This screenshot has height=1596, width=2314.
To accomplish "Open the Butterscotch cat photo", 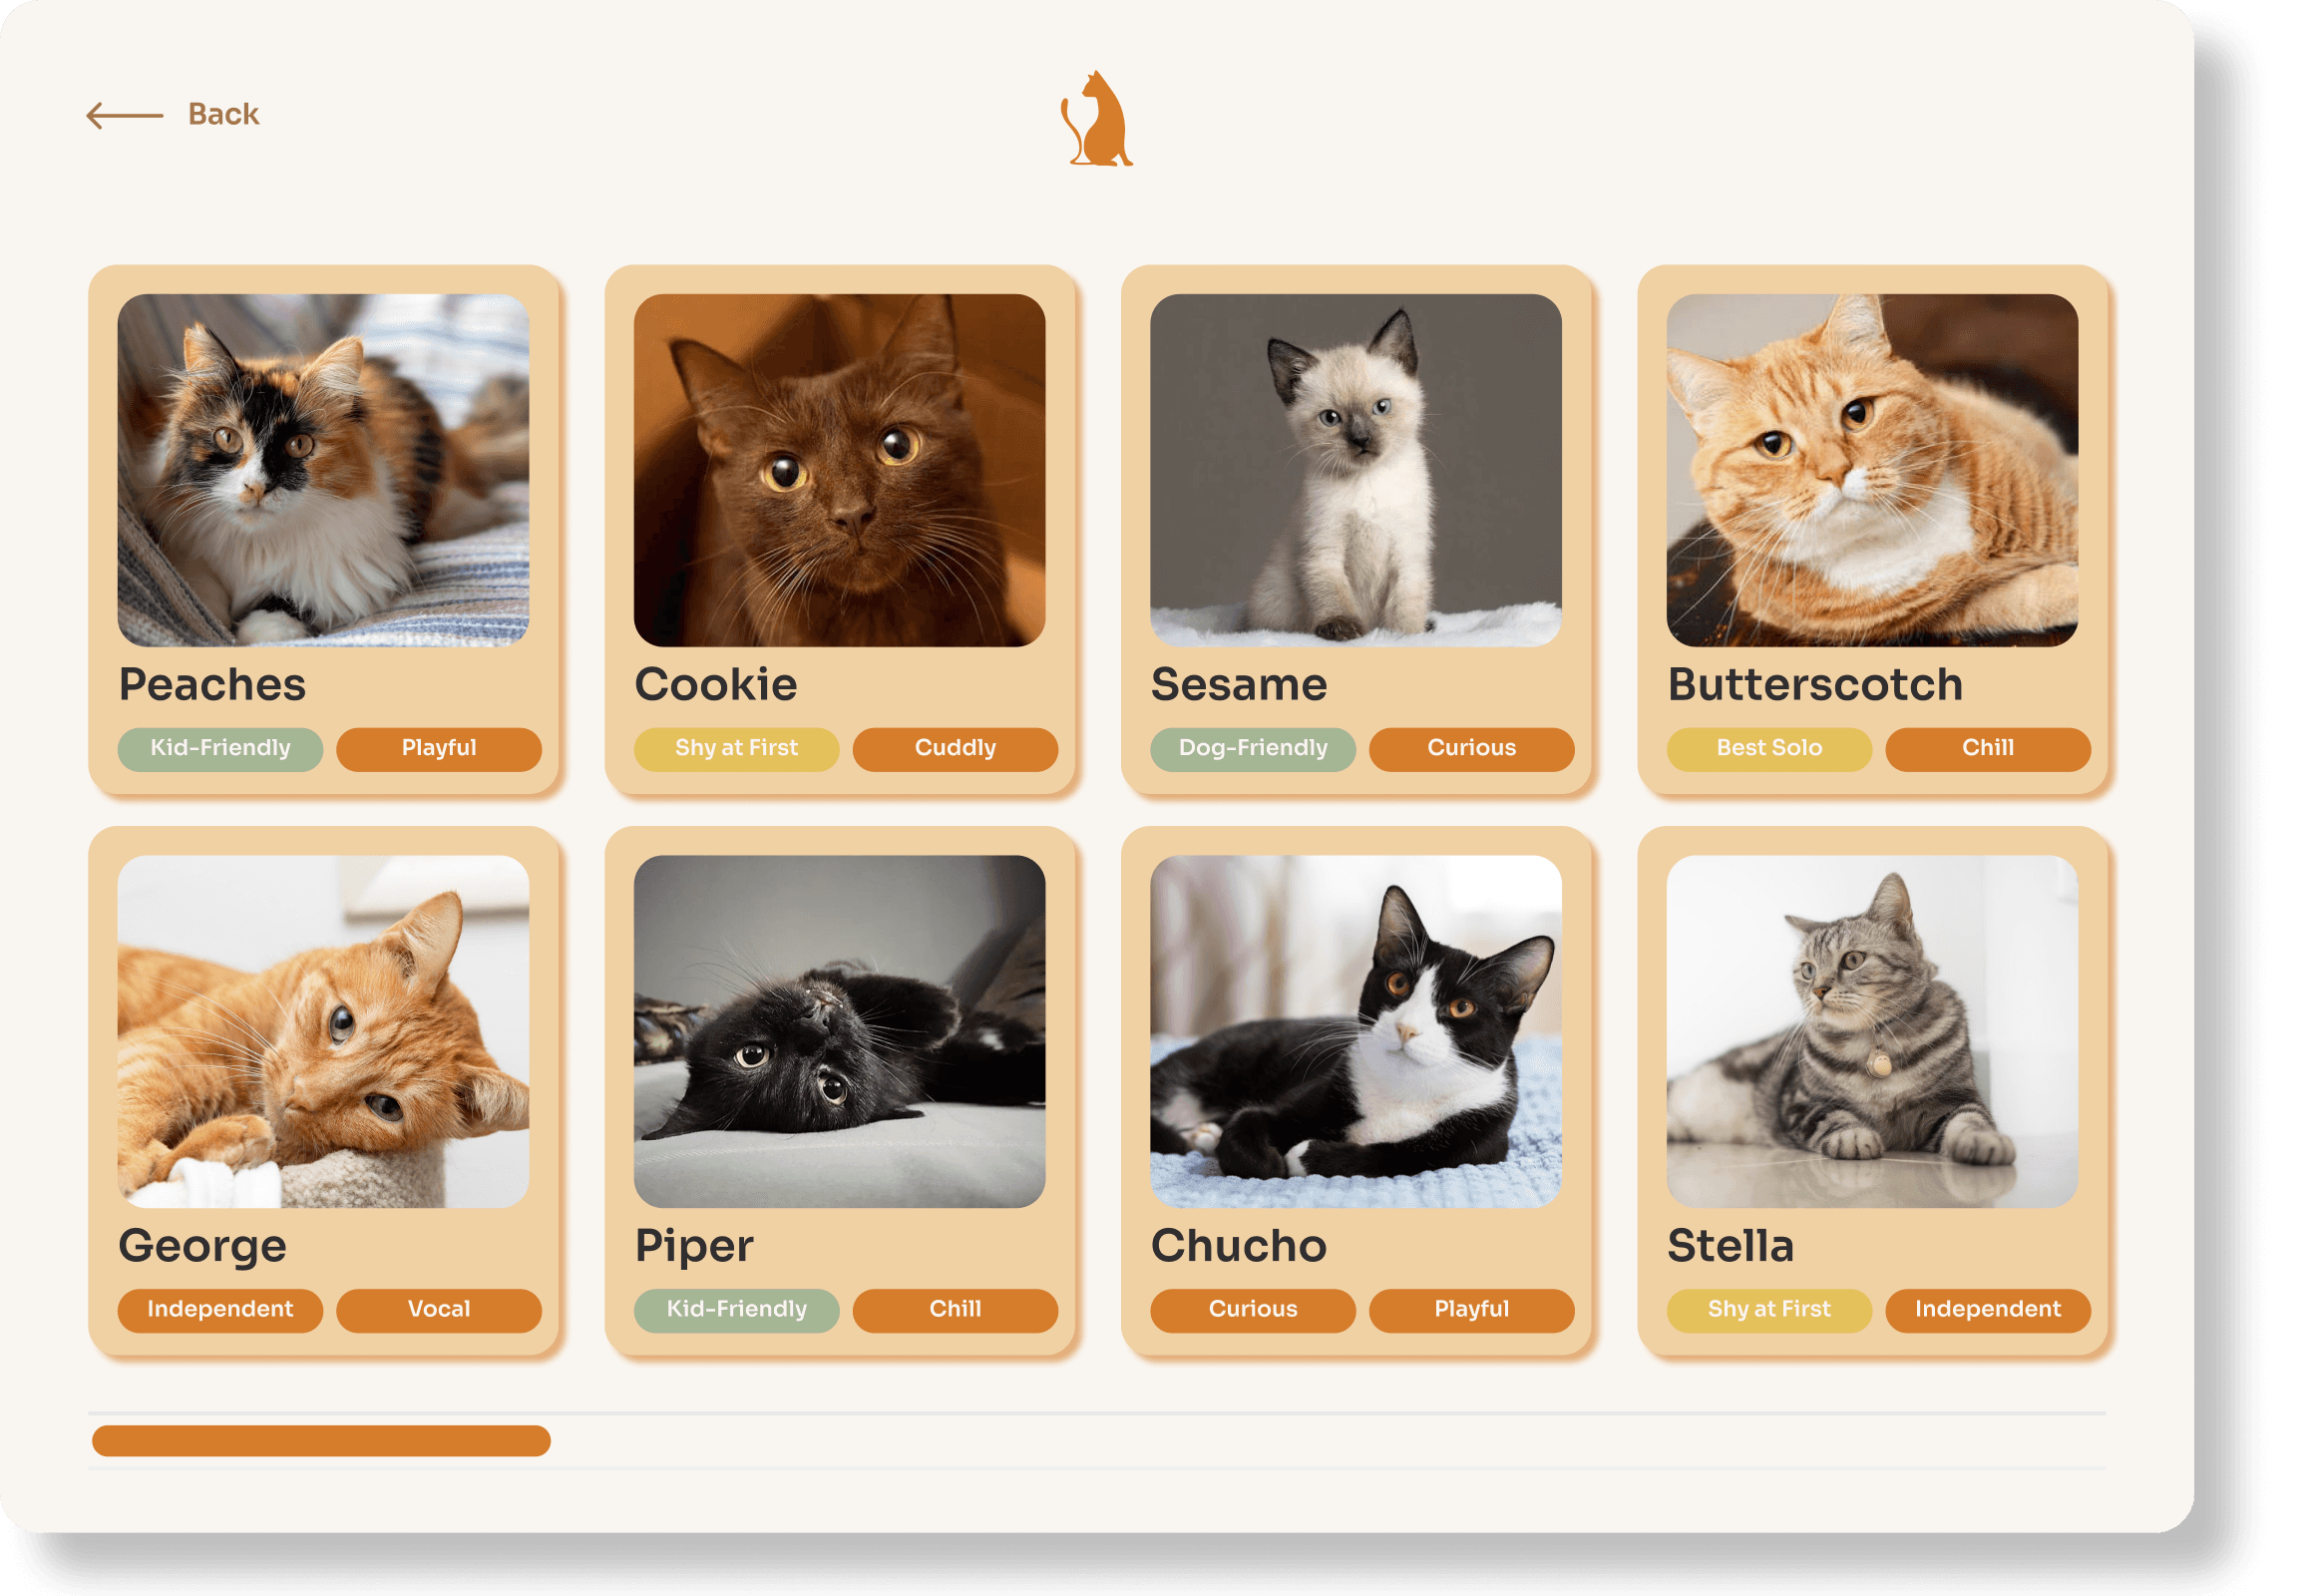I will pos(1872,470).
